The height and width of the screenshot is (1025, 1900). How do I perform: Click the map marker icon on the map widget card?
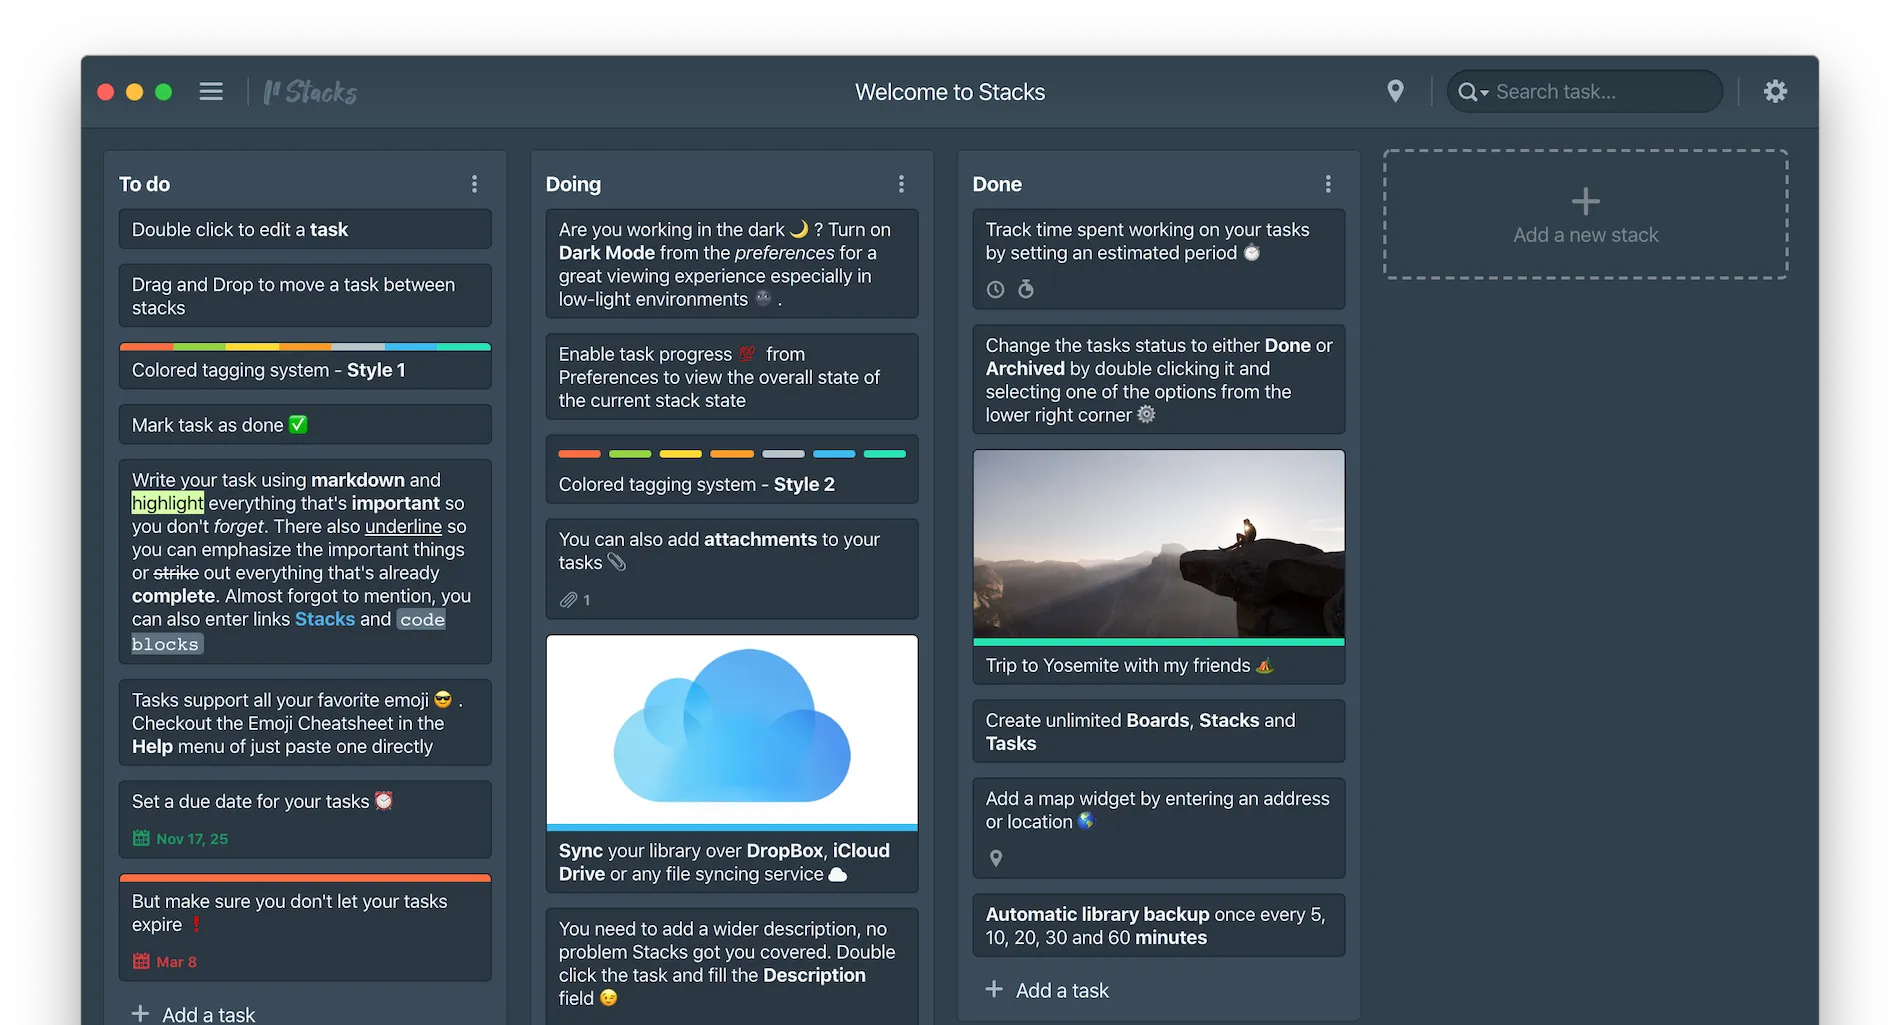[995, 857]
